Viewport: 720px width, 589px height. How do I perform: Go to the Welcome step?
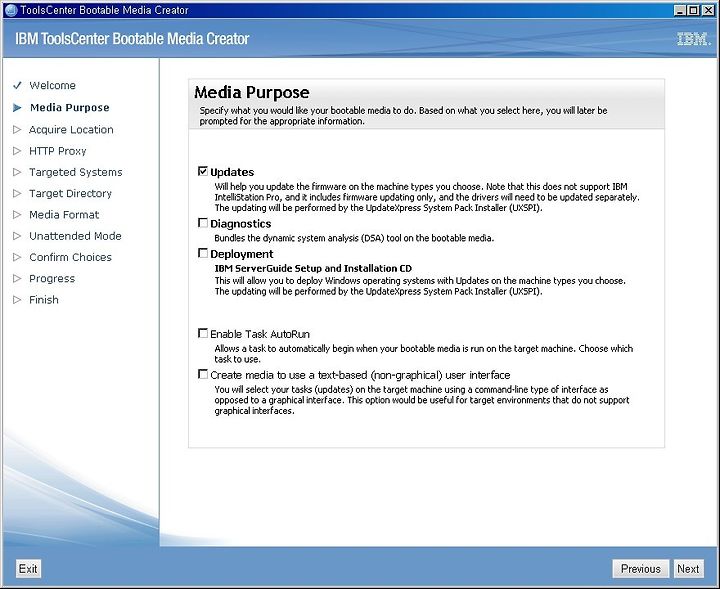click(52, 85)
